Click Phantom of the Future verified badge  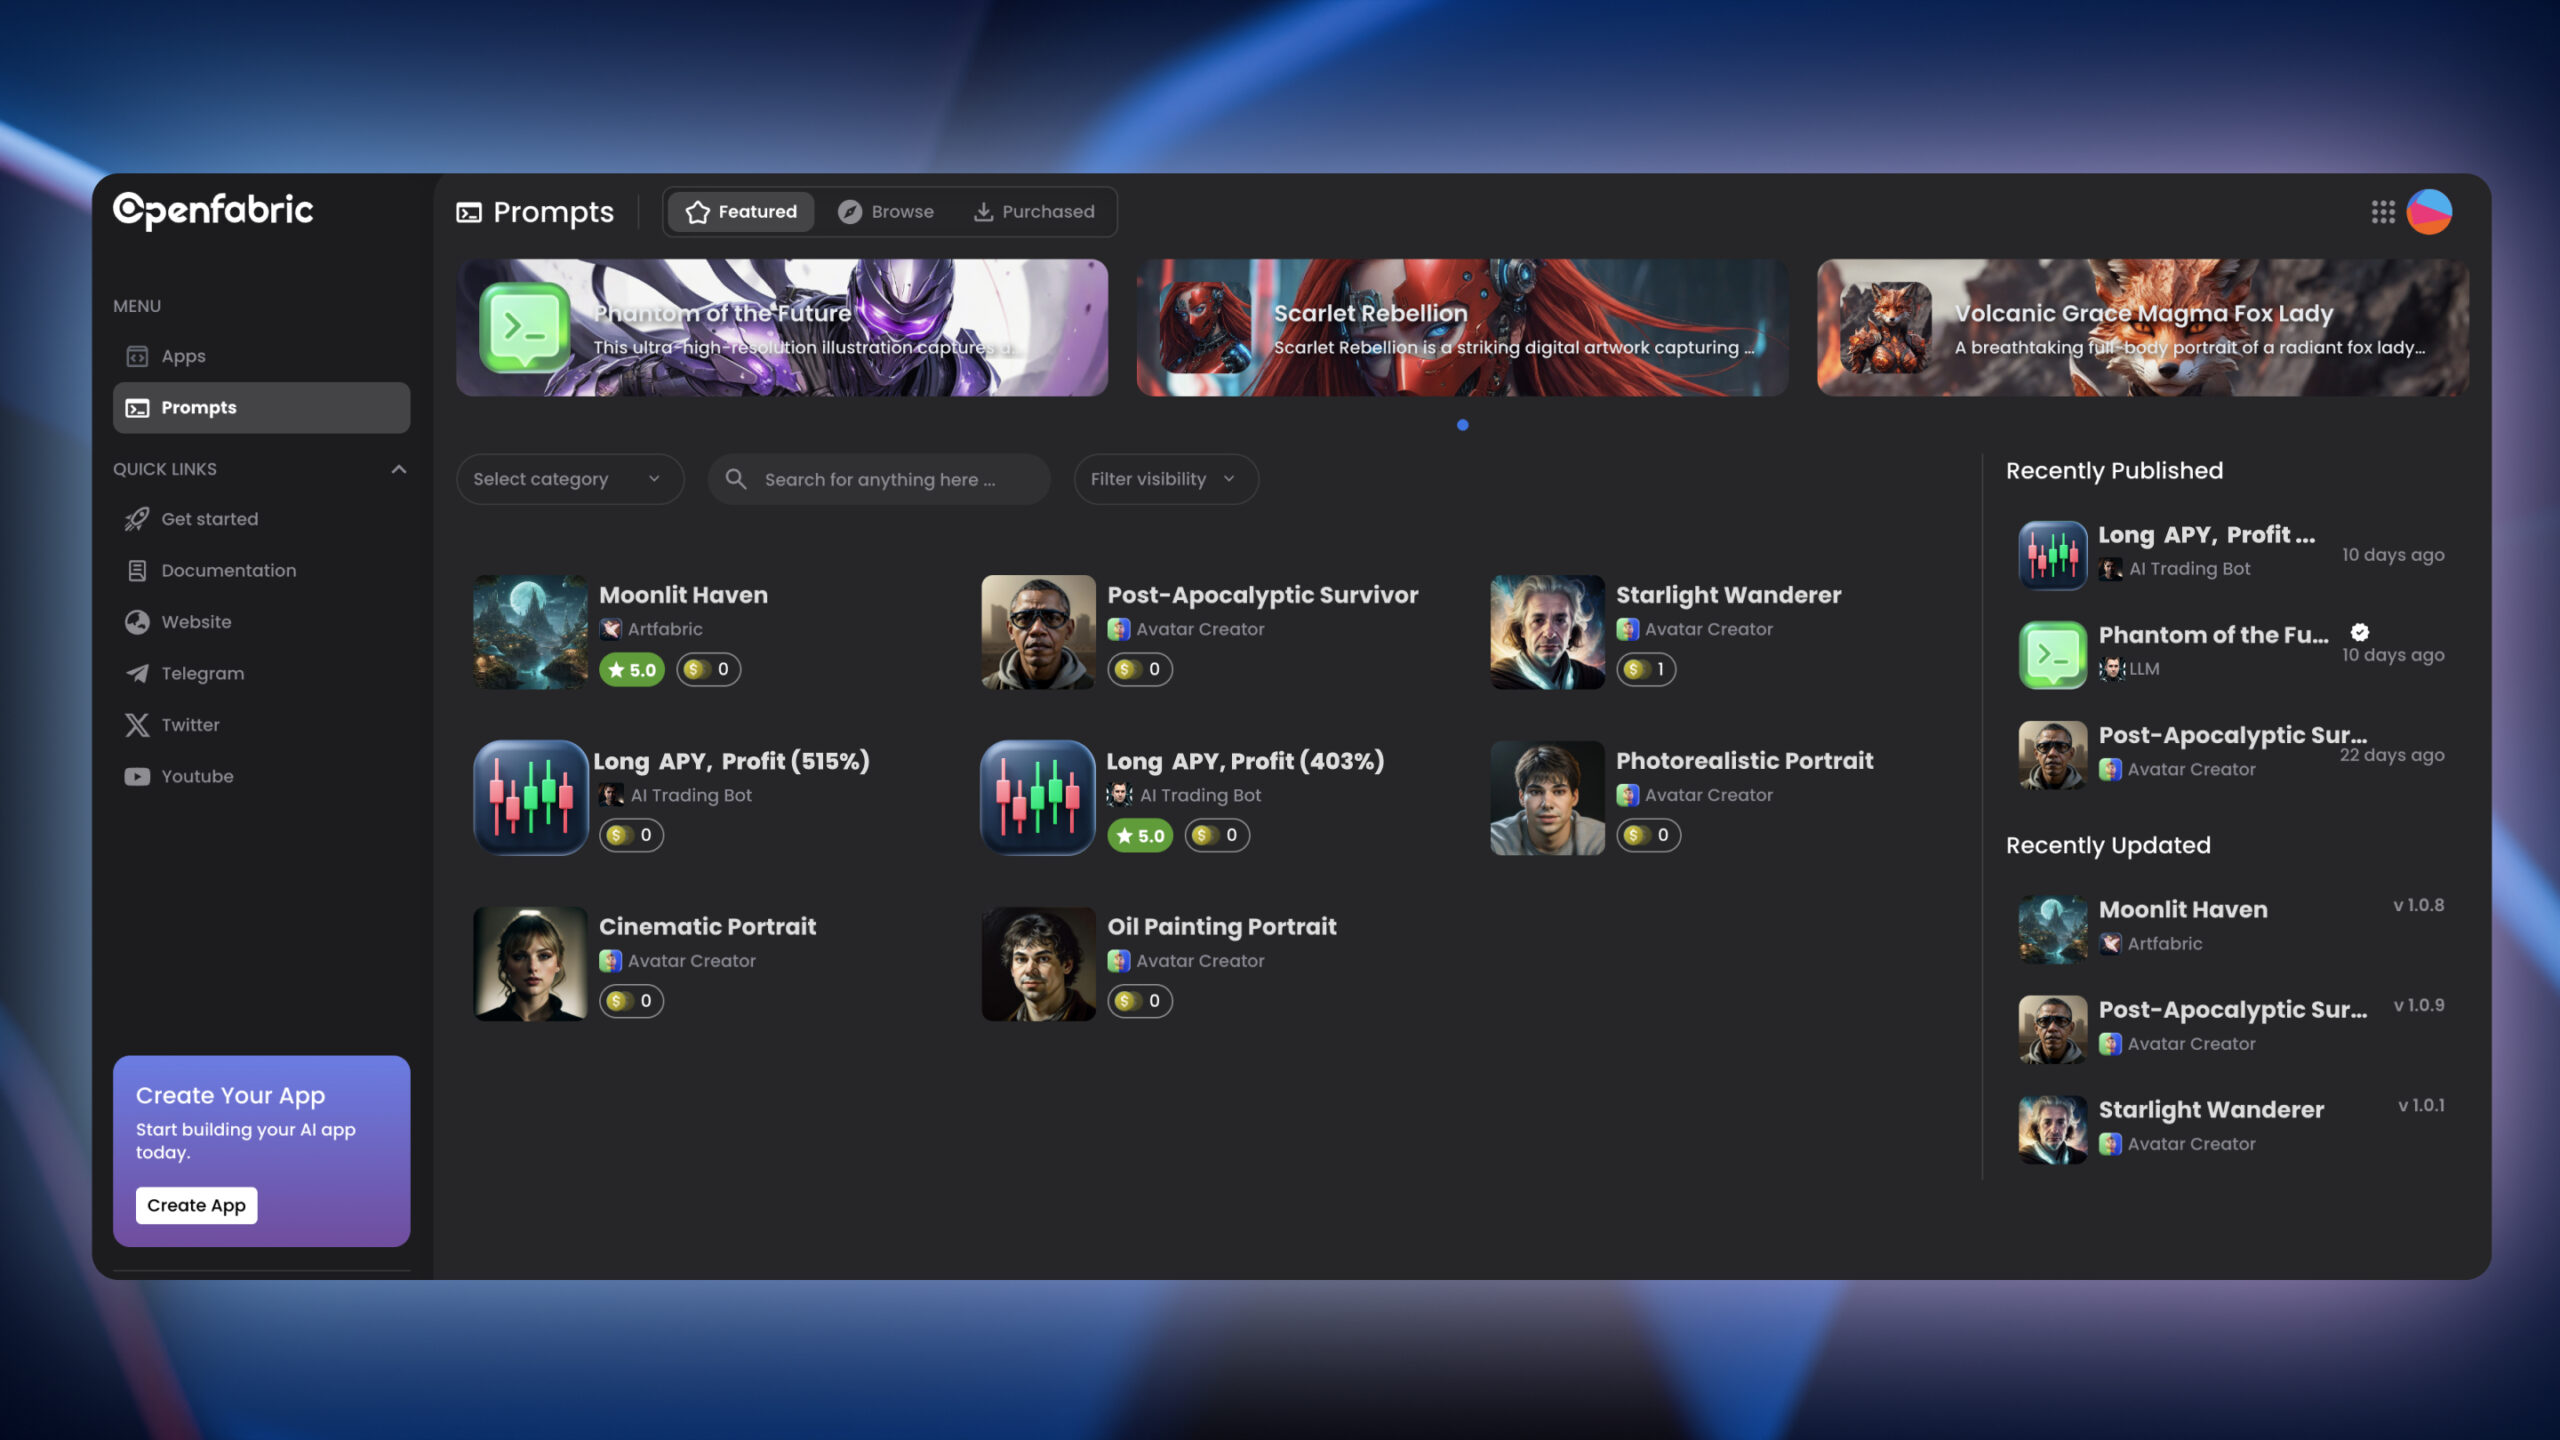2359,632
